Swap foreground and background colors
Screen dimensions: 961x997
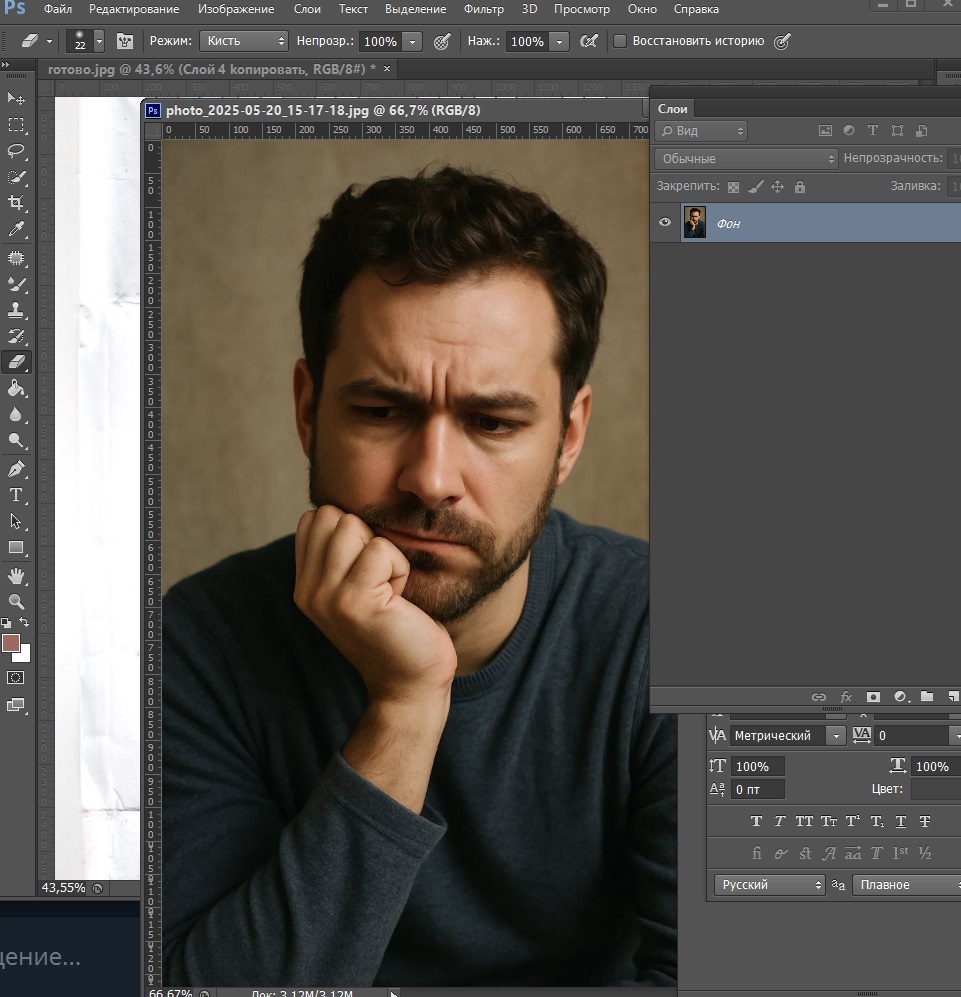point(24,622)
